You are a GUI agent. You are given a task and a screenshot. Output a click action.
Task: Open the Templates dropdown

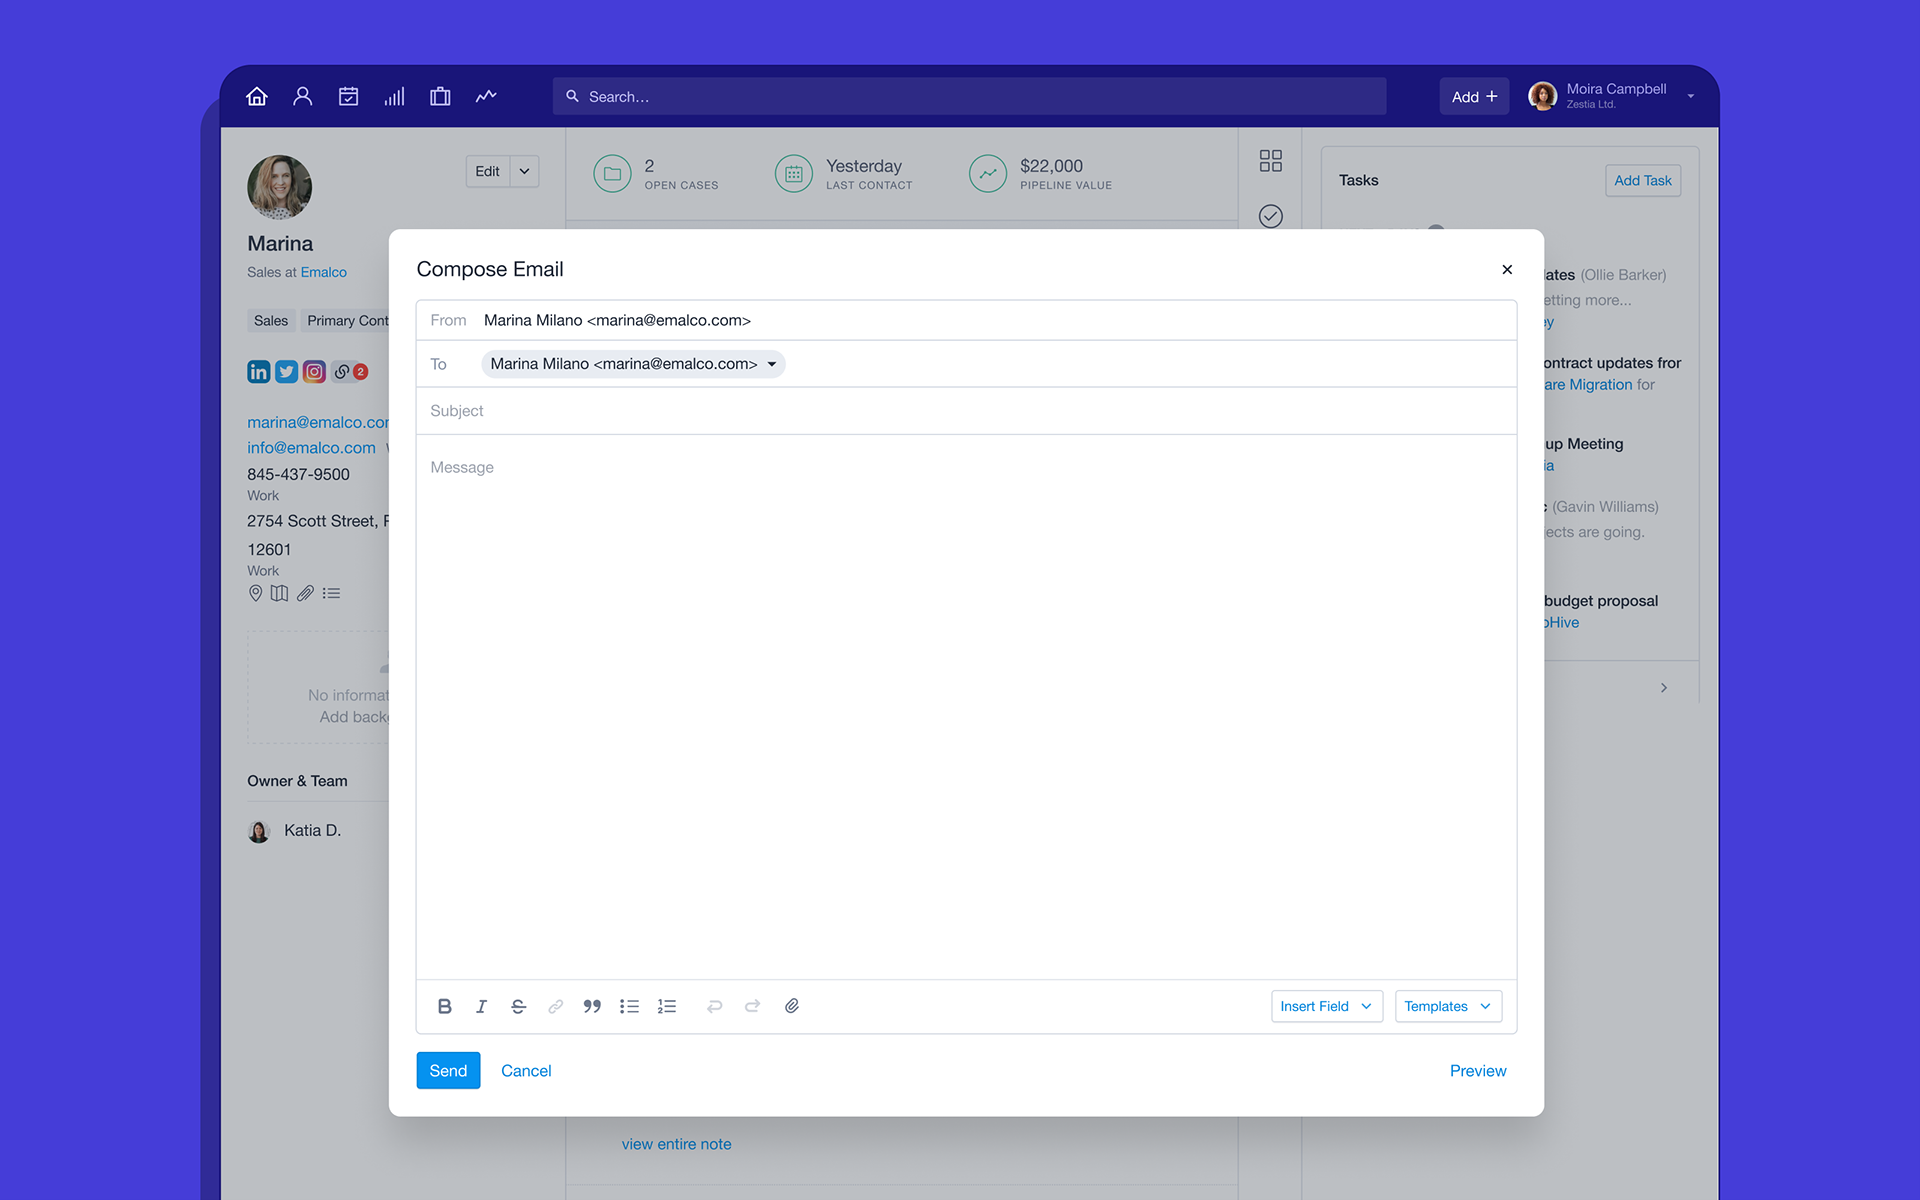(x=1447, y=1006)
